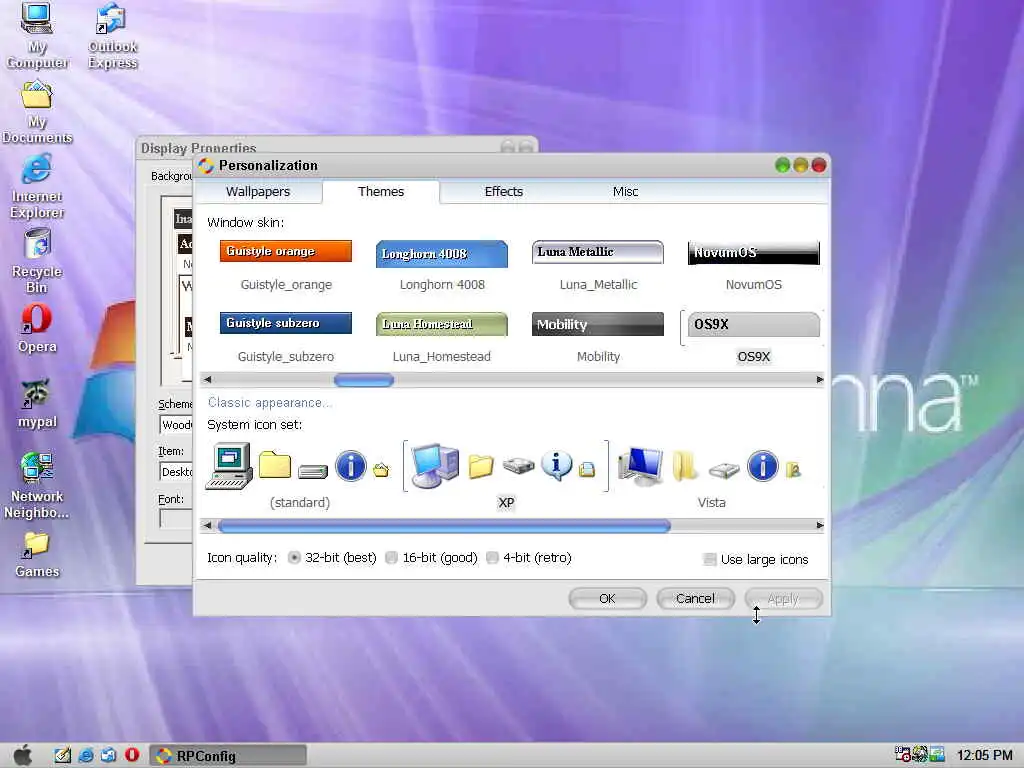Switch to the Themes tab
Image resolution: width=1024 pixels, height=768 pixels.
click(381, 191)
